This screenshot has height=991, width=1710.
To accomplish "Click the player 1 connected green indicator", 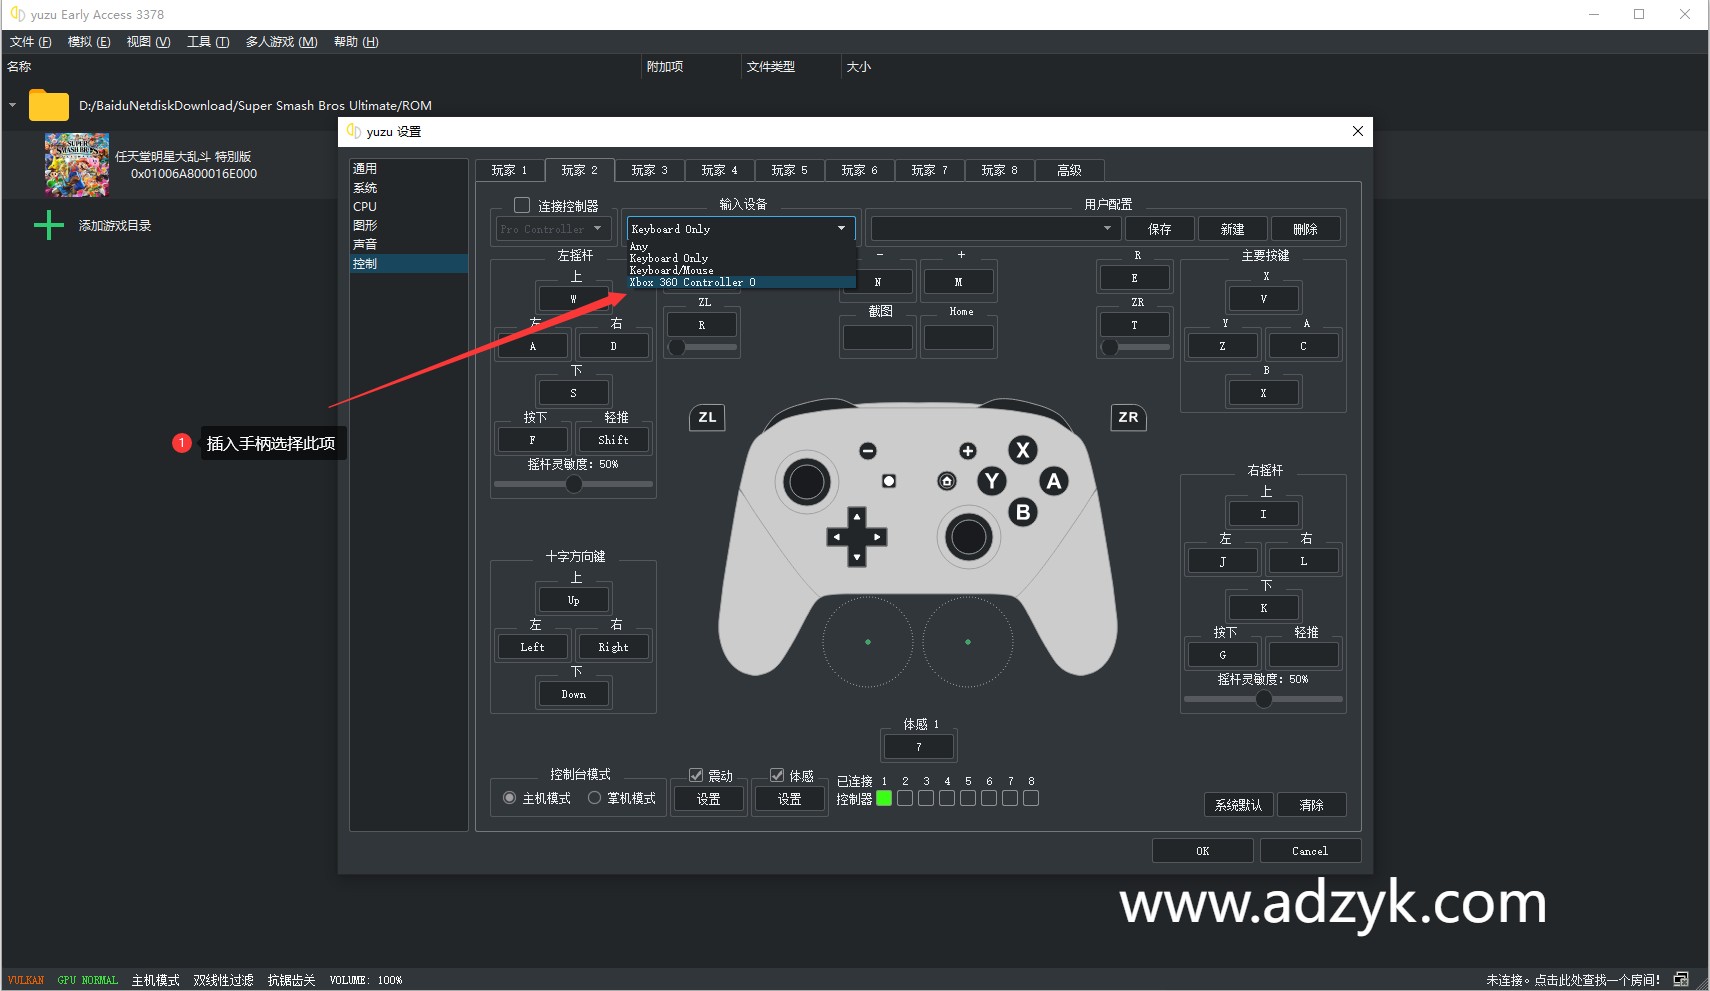I will click(884, 798).
